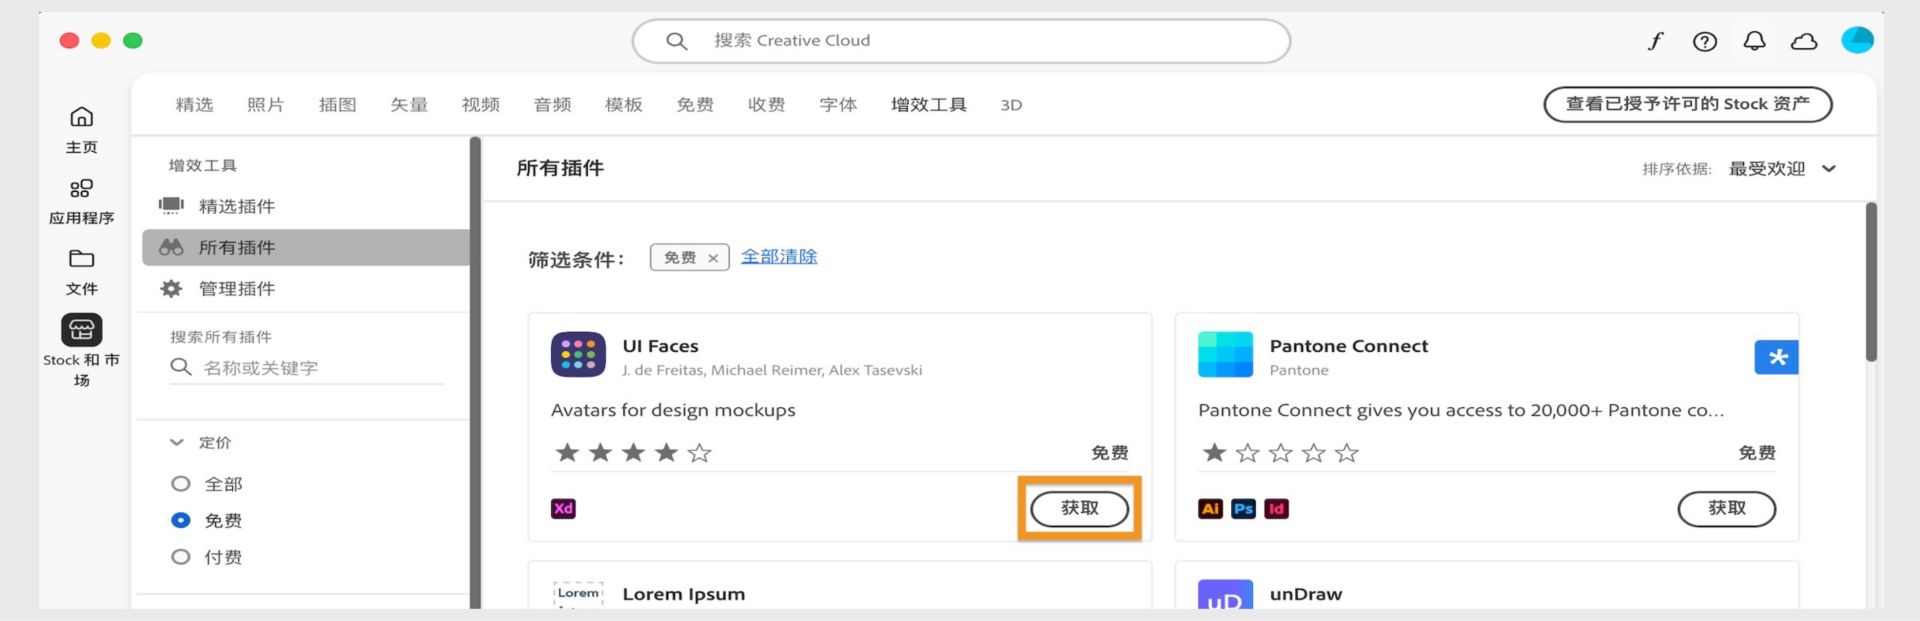Open the UI Faces plugin title
This screenshot has width=1920, height=621.
click(660, 346)
